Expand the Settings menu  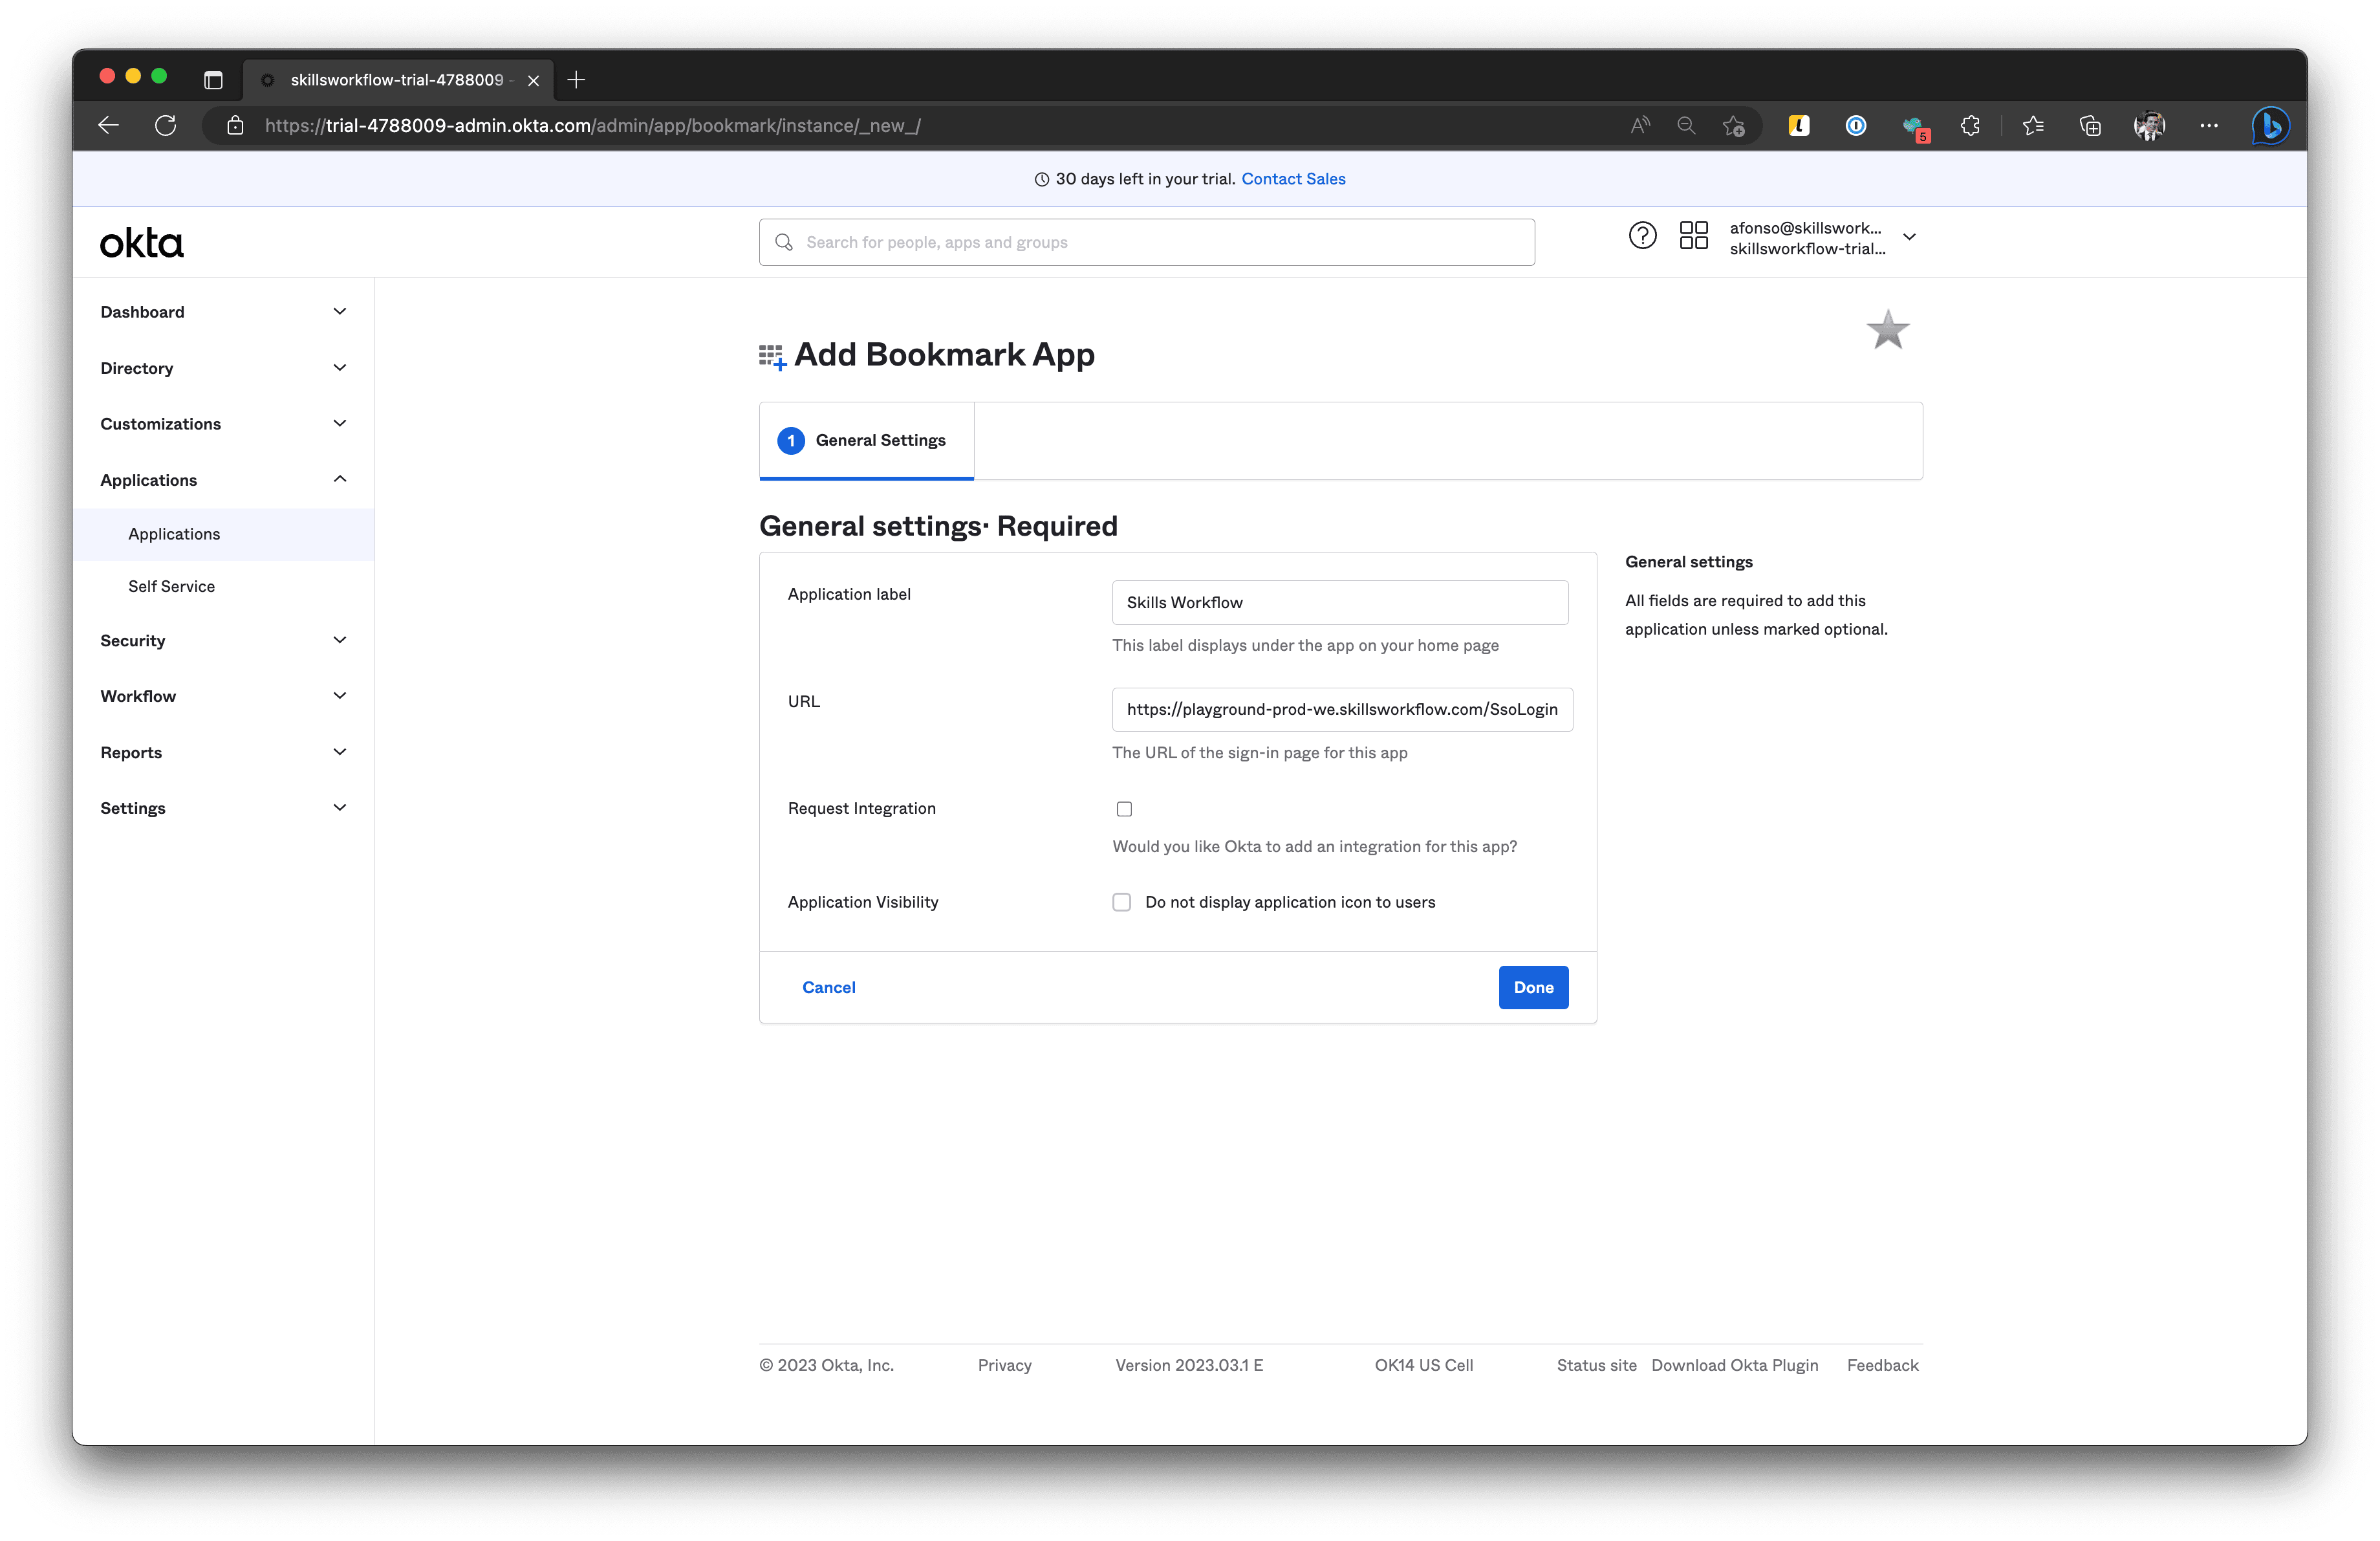click(223, 808)
